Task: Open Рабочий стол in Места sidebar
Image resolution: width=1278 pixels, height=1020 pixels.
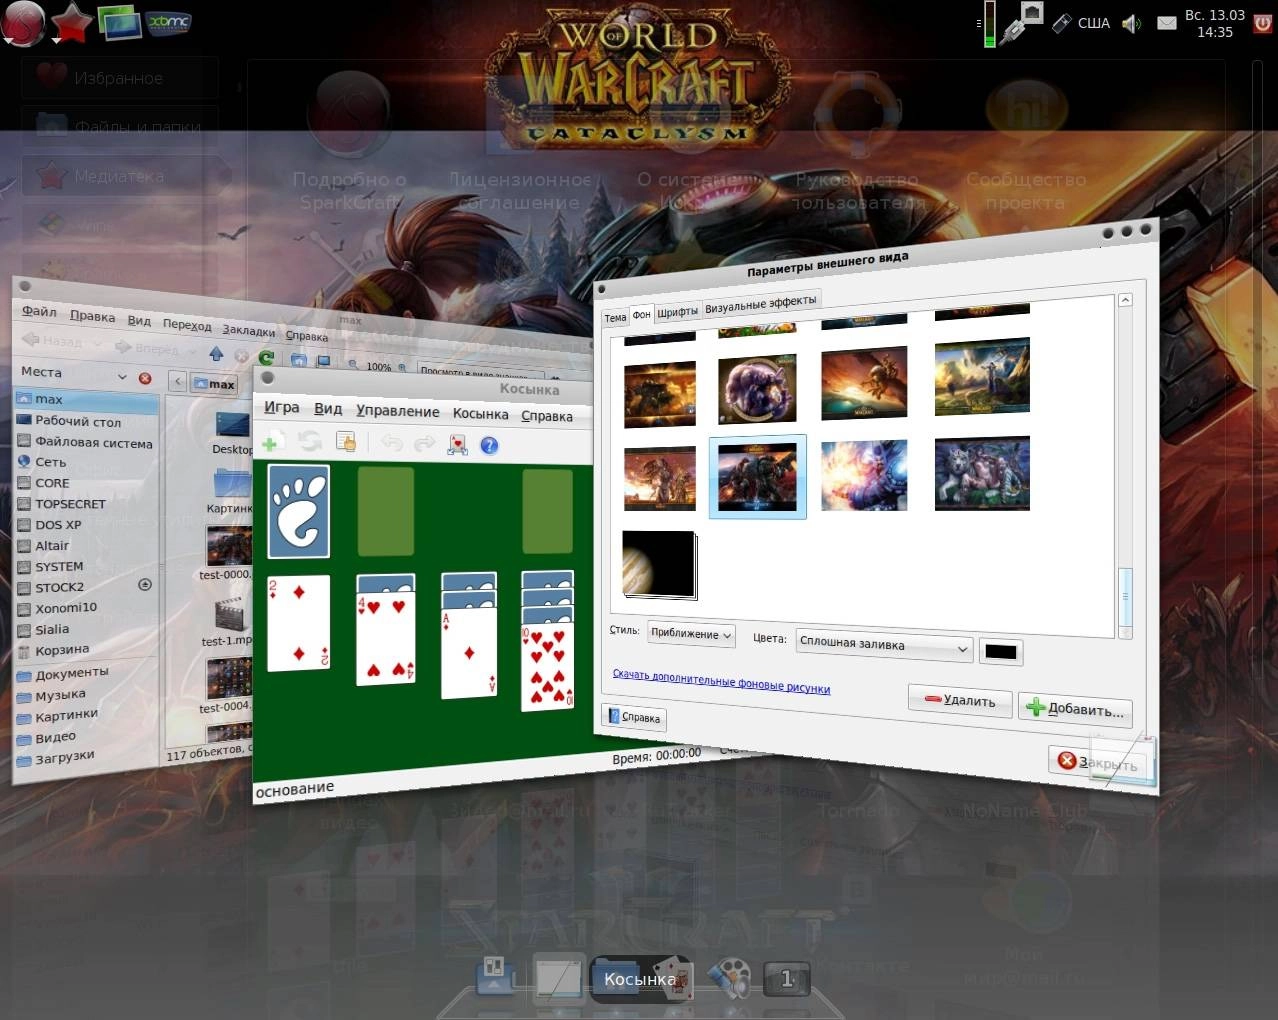Action: pos(78,421)
